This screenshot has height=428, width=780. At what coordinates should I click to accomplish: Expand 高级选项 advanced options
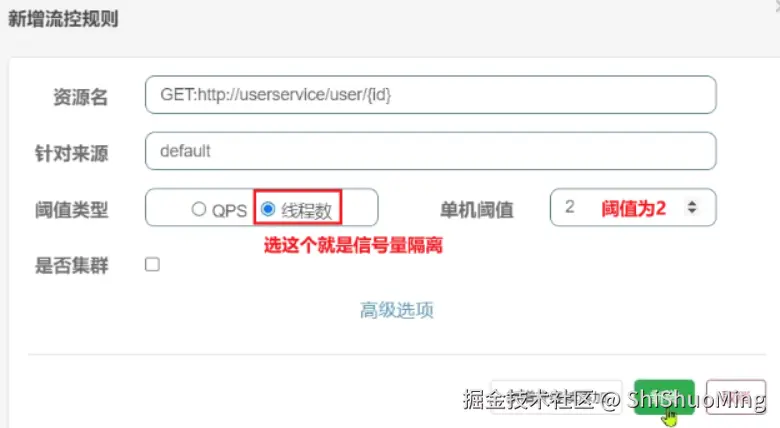[396, 310]
